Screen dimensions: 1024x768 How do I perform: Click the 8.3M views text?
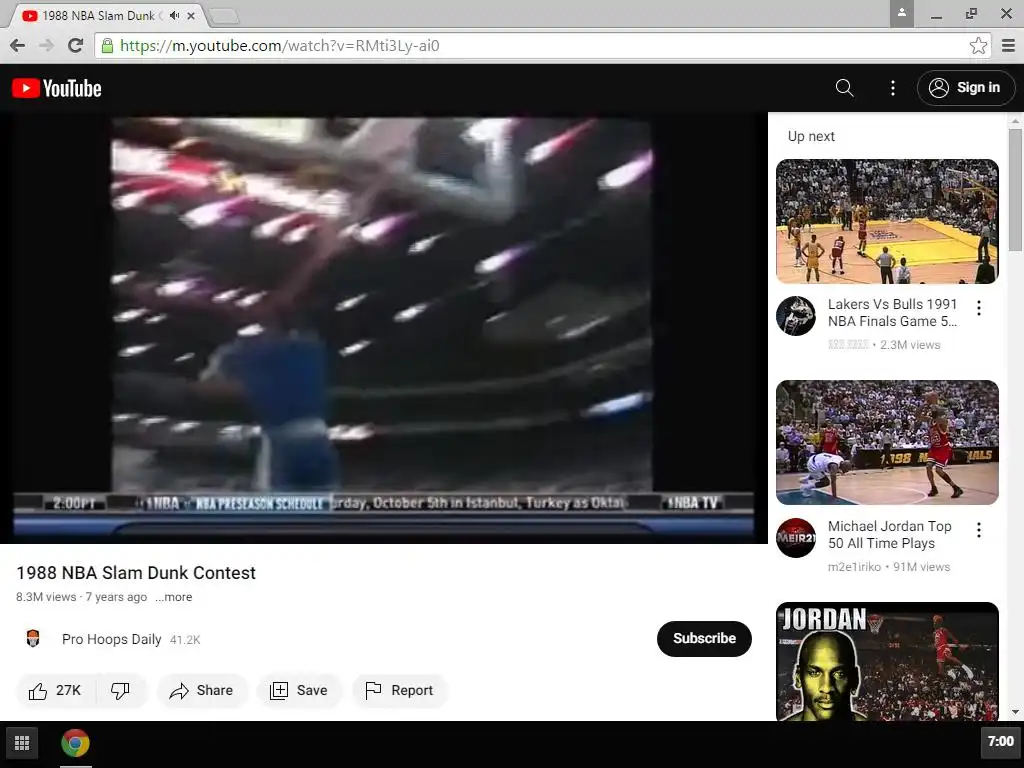tap(46, 597)
